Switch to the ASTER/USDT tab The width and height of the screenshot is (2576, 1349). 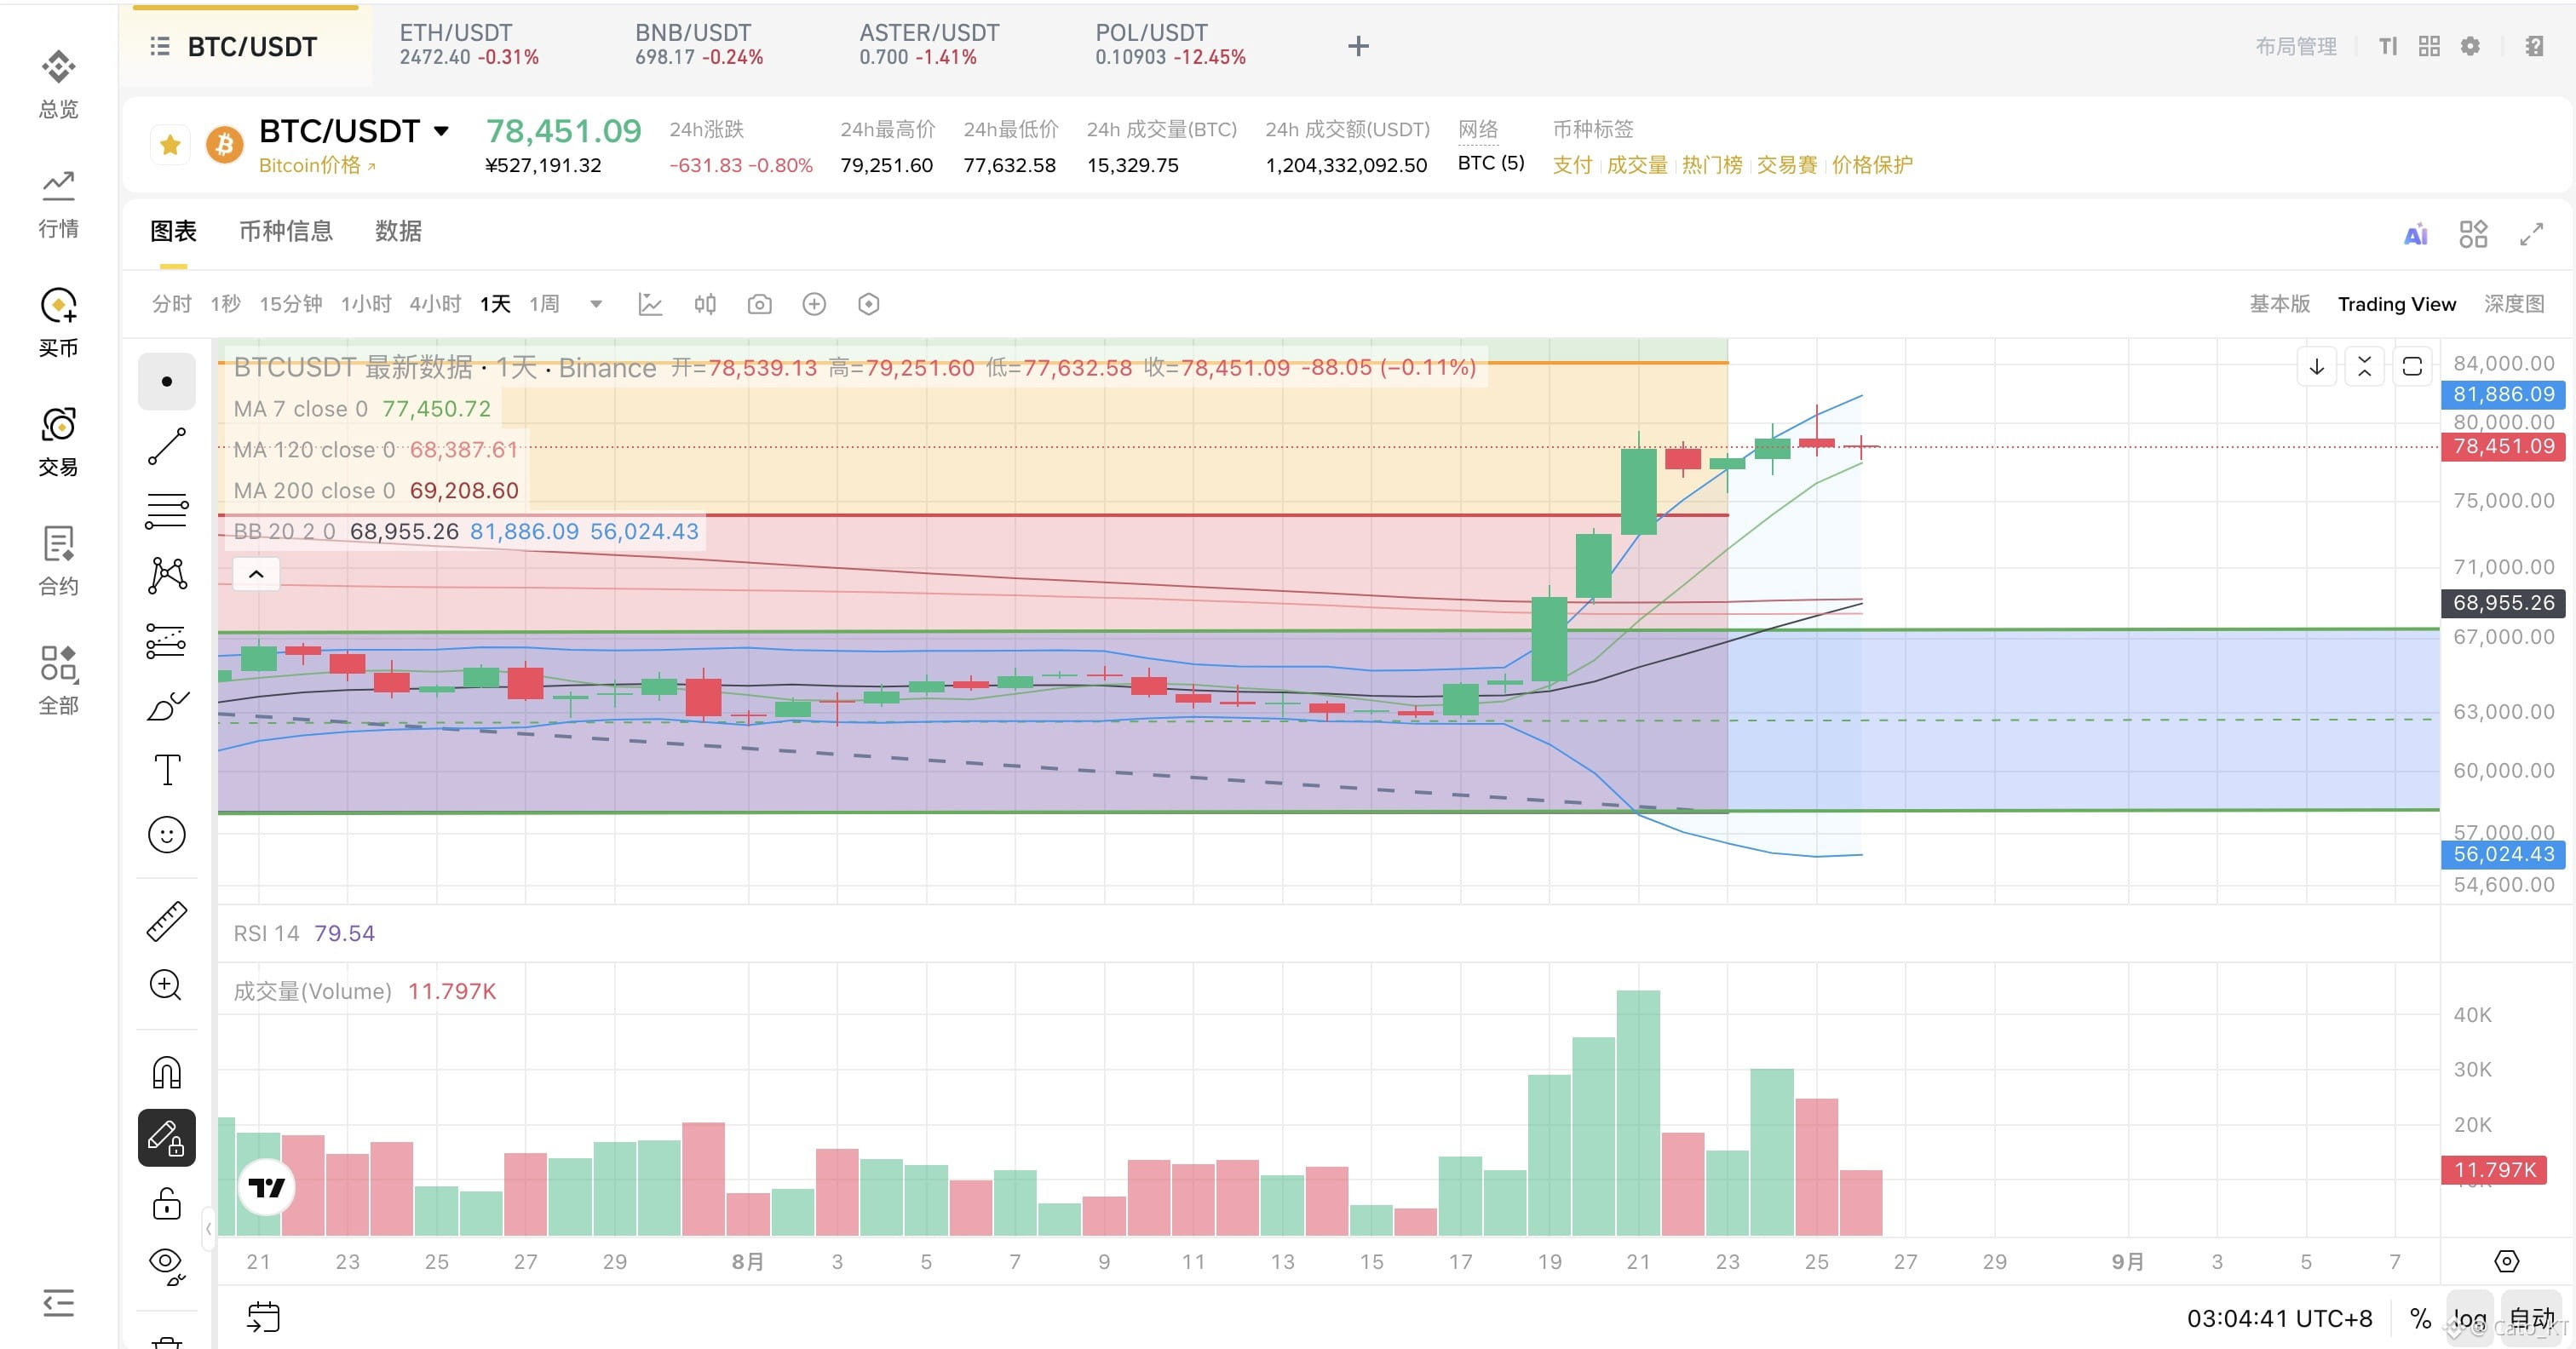929,45
